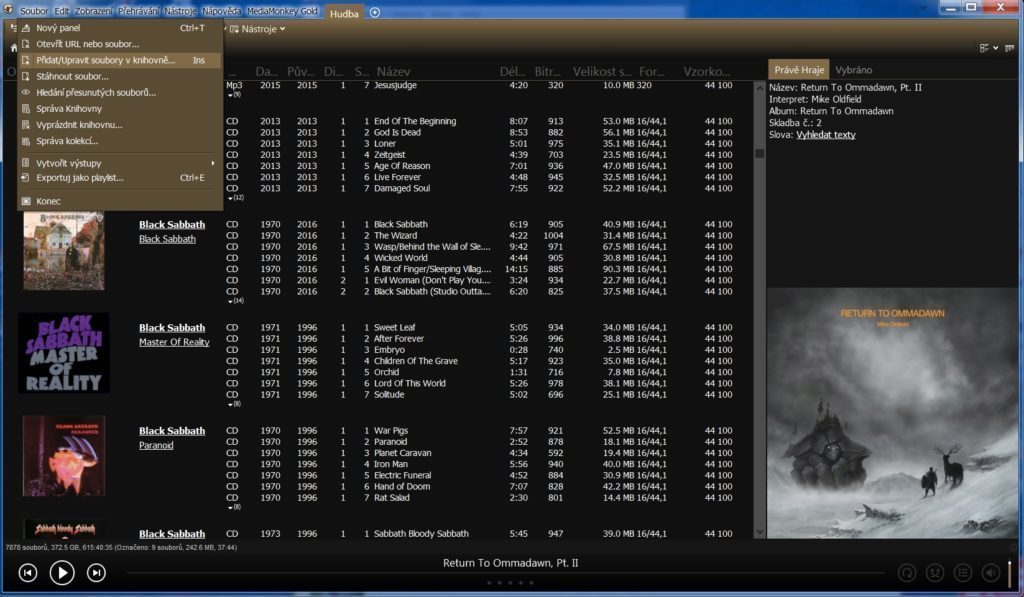Open the Nápověda menu
Screen dimensions: 1024x597
(221, 11)
